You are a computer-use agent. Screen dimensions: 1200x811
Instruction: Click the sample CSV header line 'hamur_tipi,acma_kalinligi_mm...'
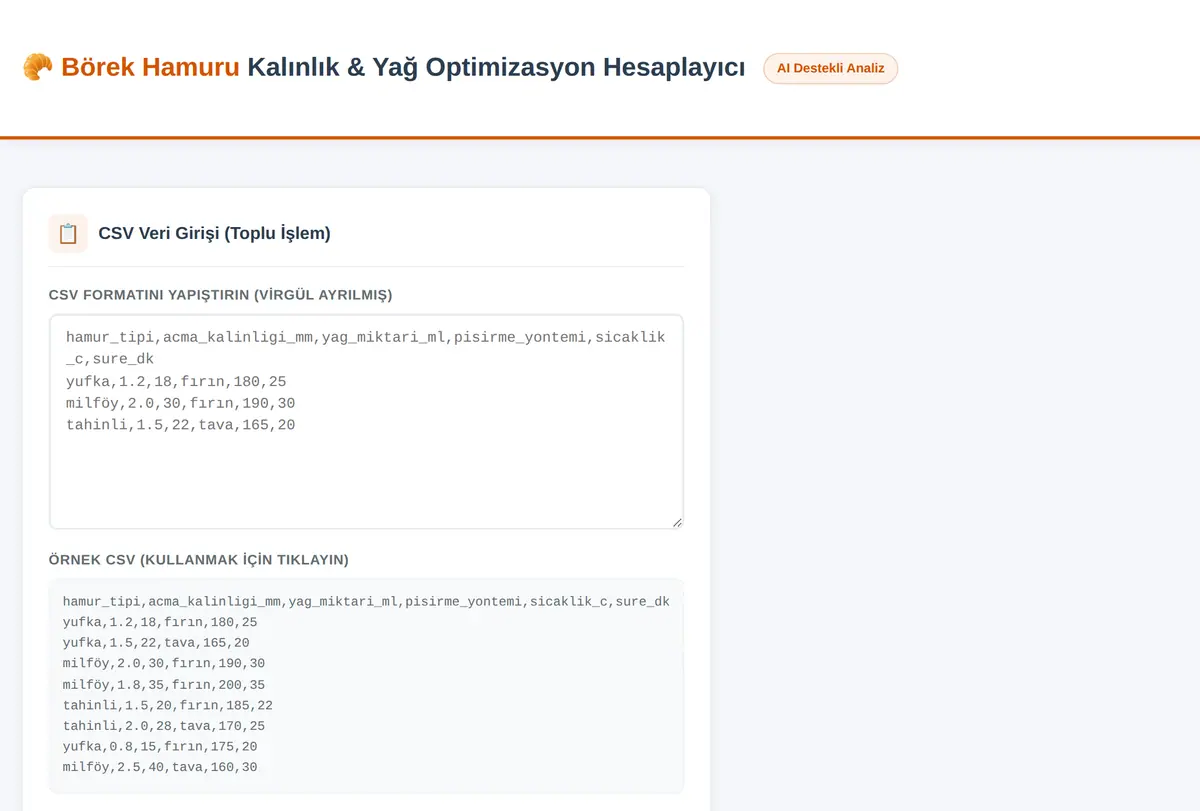click(366, 601)
